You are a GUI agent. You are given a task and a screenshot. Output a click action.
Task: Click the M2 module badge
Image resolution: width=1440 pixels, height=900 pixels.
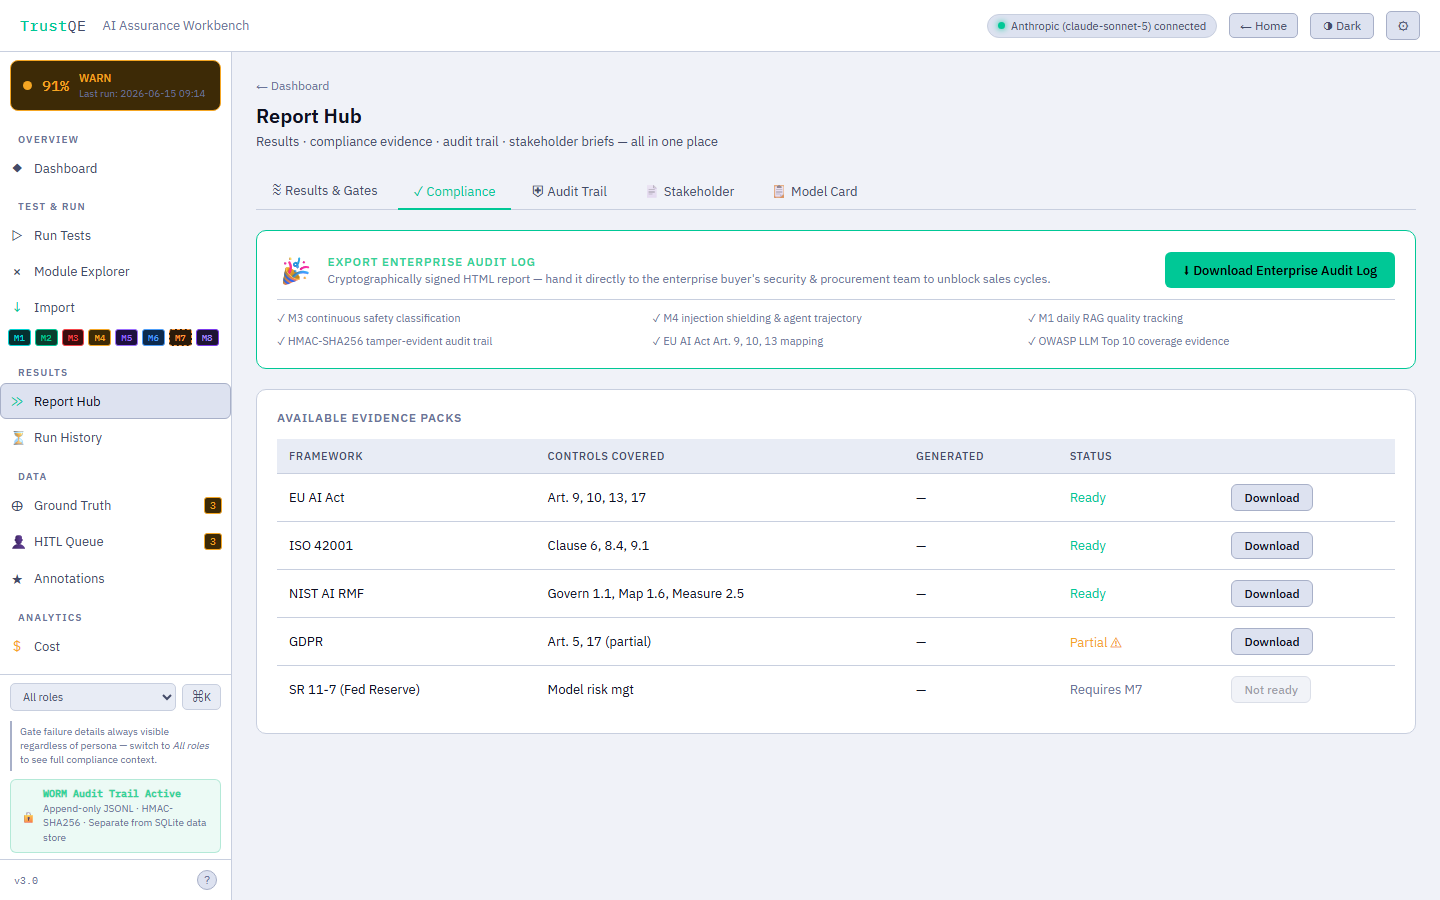(46, 338)
